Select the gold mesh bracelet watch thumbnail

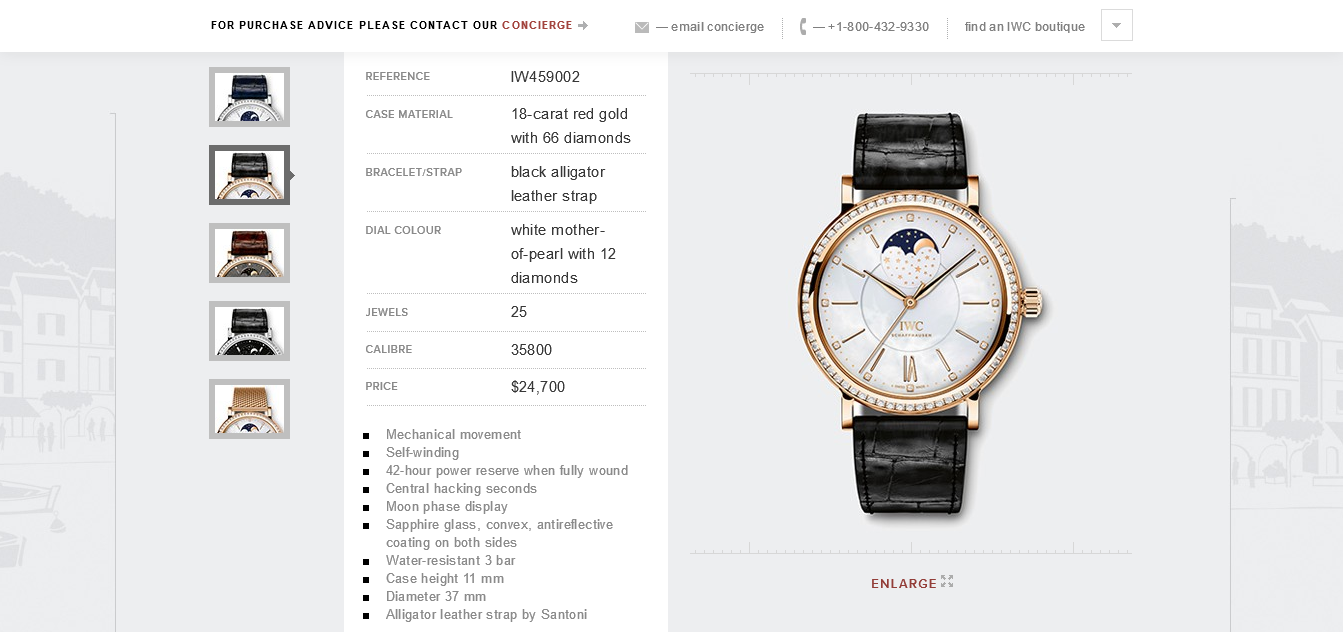[x=249, y=409]
